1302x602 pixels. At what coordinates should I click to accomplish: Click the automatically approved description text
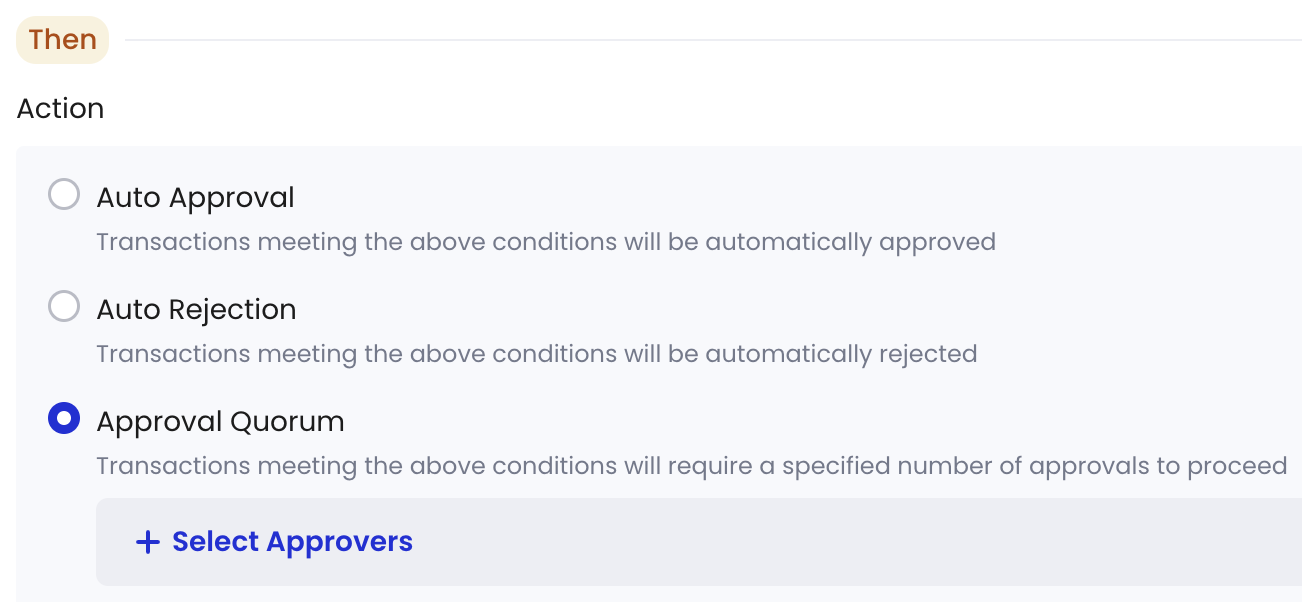coord(546,242)
